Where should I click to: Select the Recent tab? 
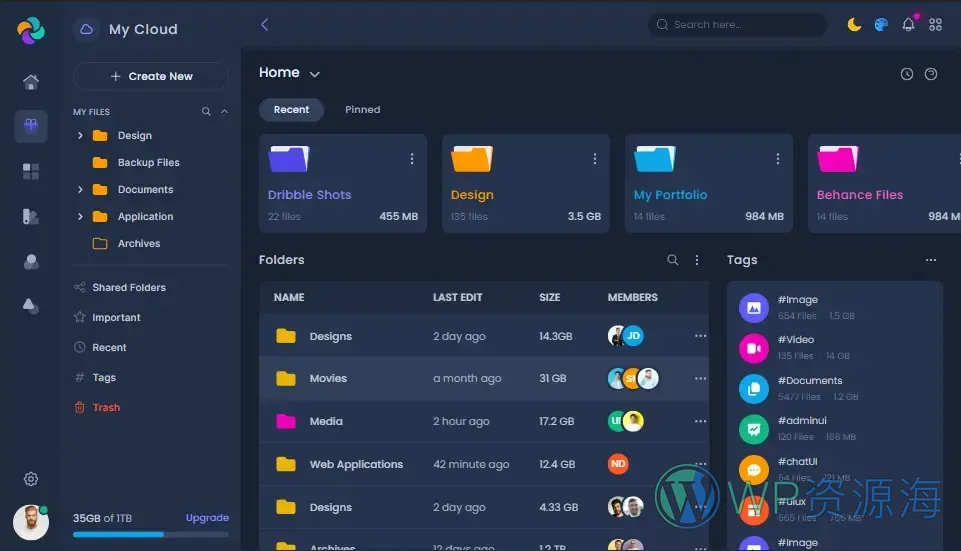coord(291,110)
